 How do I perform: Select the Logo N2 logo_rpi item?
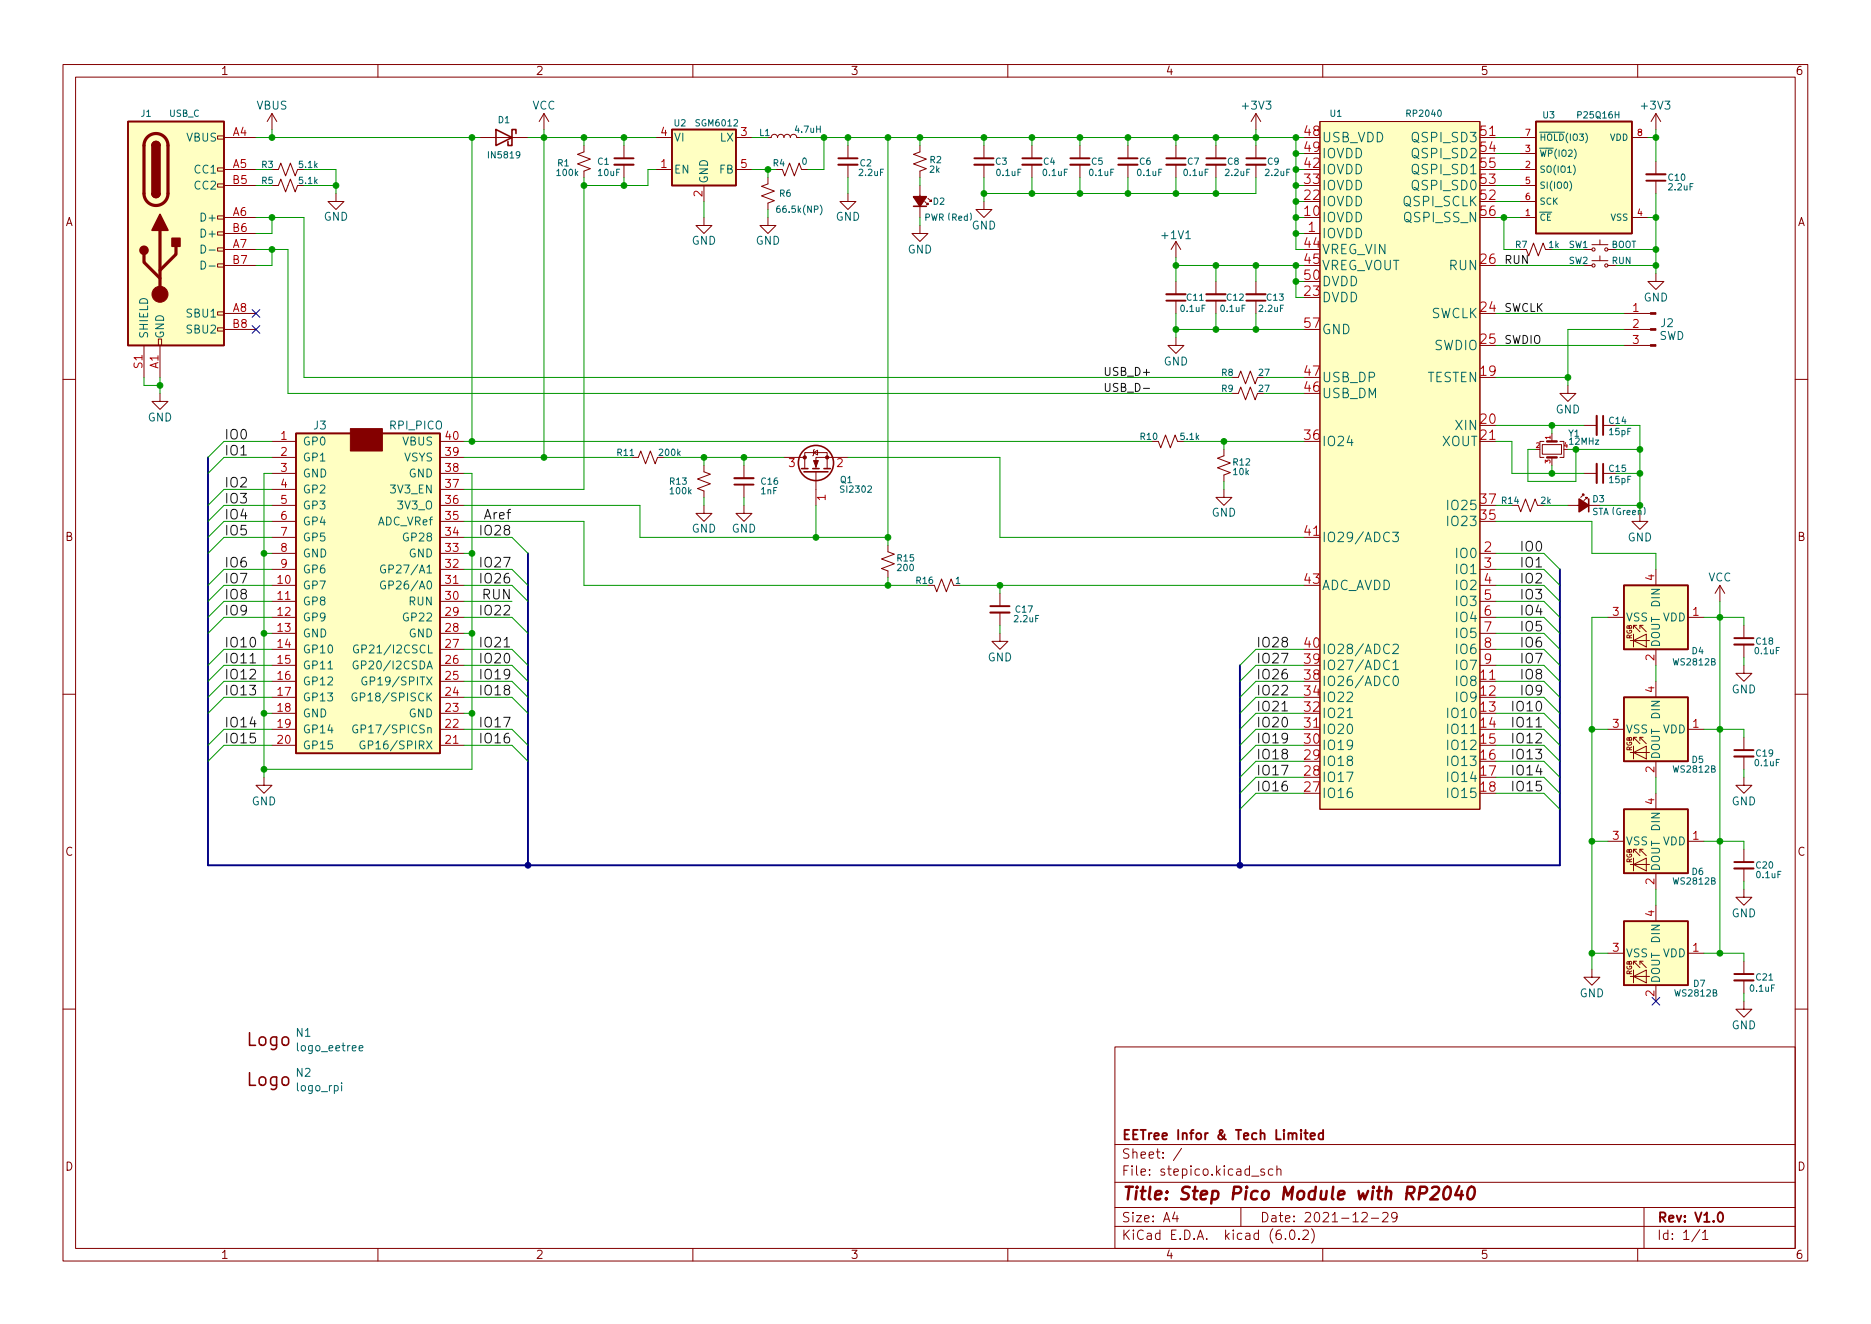(296, 1080)
